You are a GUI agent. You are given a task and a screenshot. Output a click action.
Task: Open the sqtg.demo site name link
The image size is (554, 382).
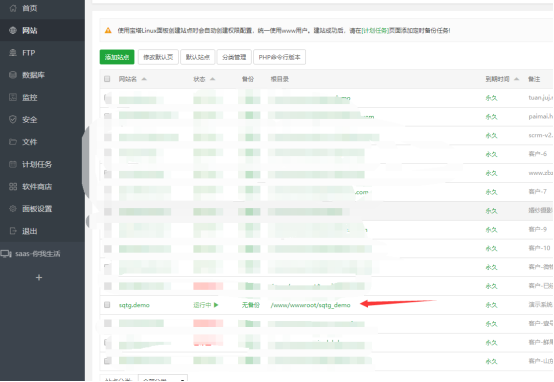tap(134, 305)
